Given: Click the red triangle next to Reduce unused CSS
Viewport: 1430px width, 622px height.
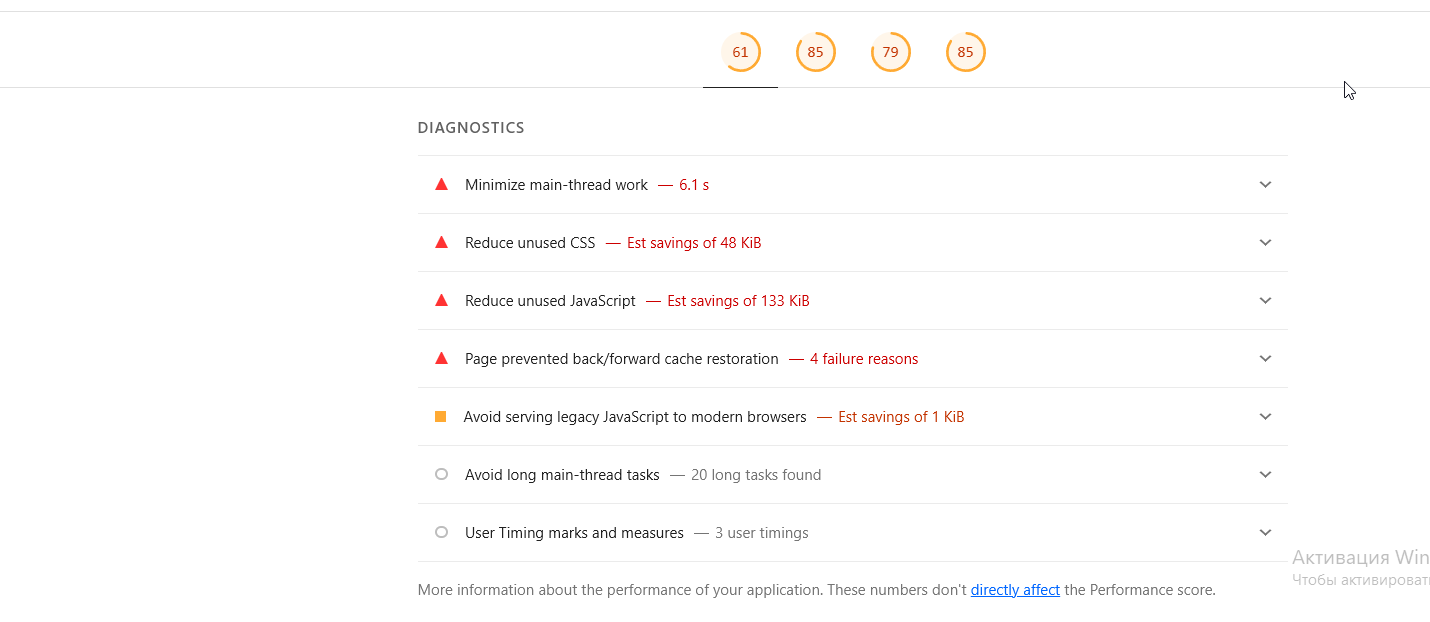Looking at the screenshot, I should click(441, 242).
